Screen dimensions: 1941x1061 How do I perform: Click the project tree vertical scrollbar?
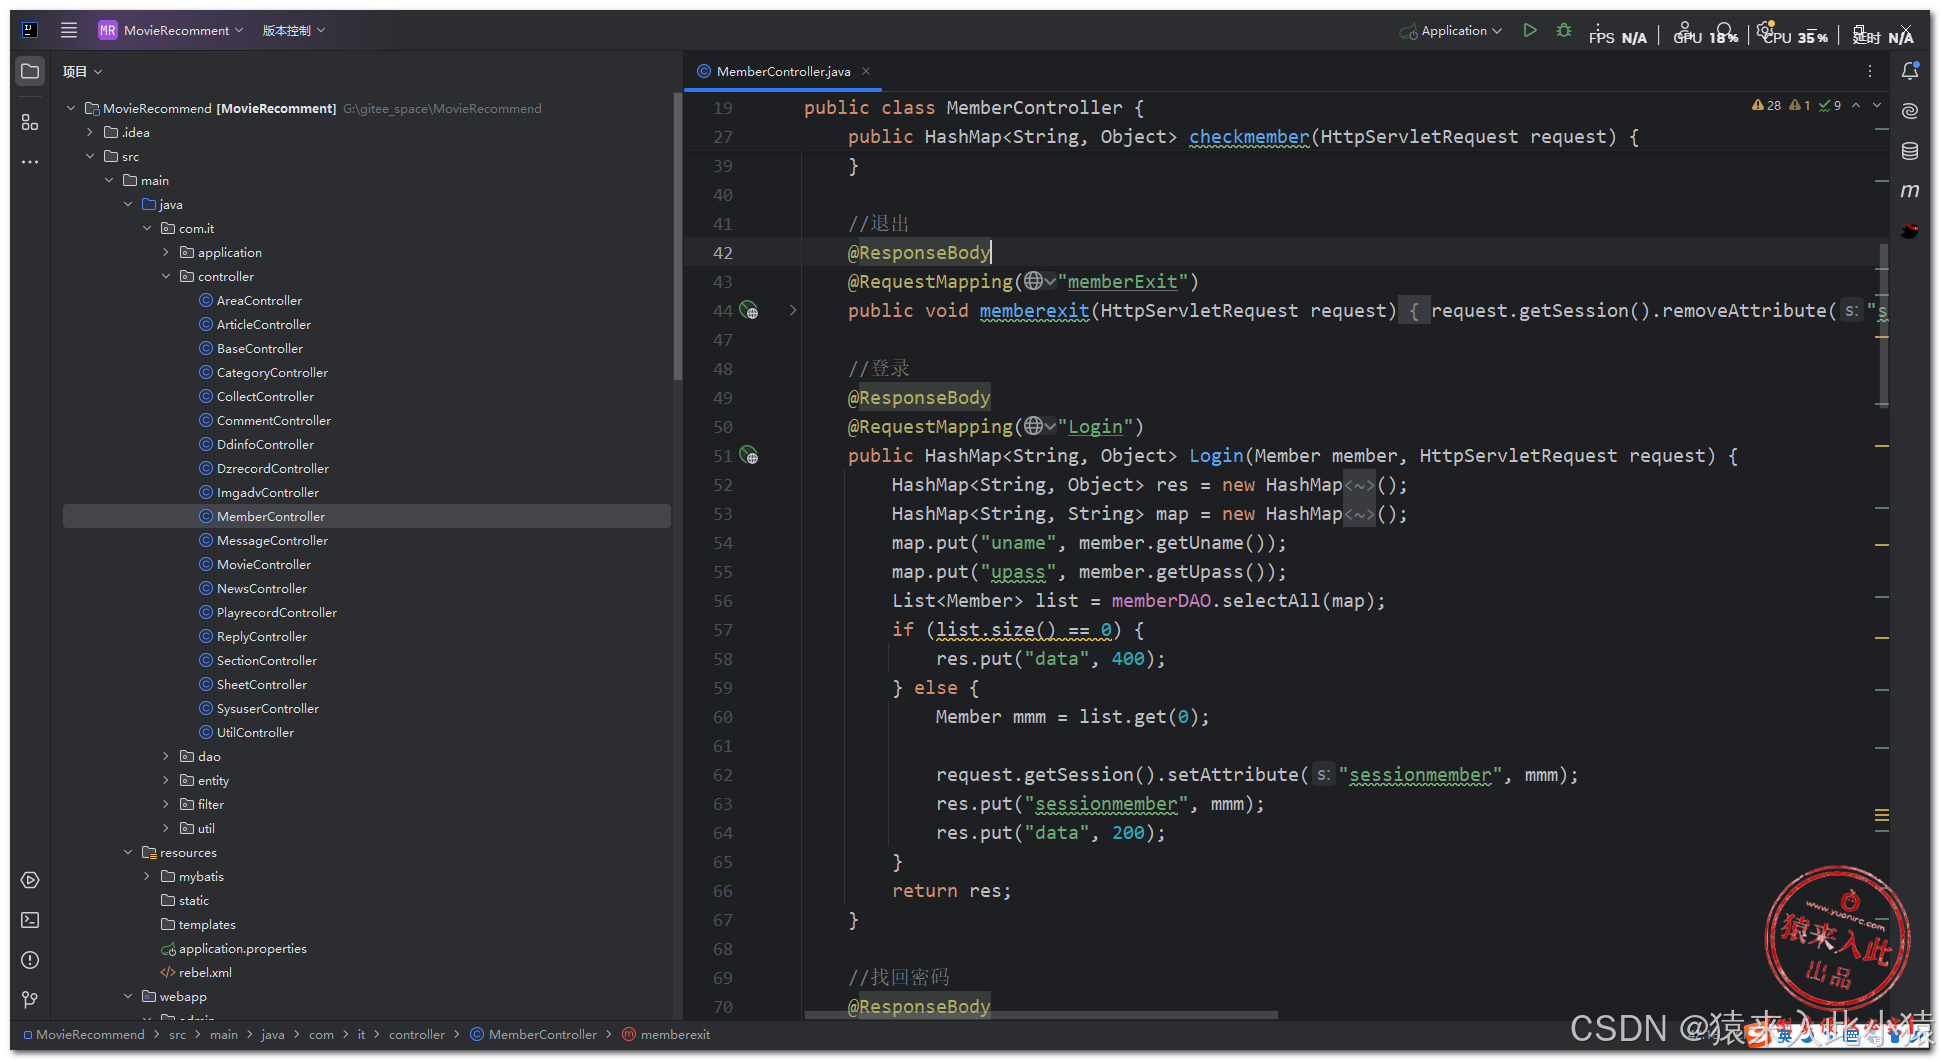(677, 238)
